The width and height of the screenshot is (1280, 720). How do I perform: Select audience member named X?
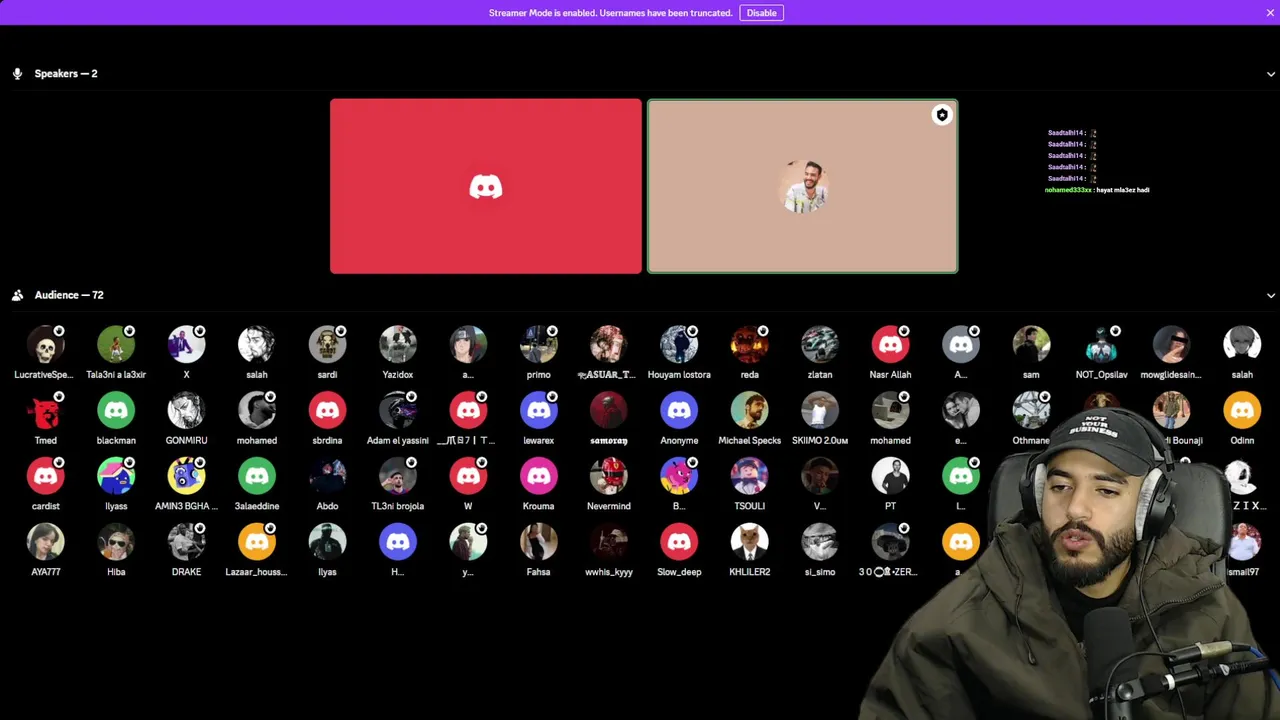click(x=186, y=344)
